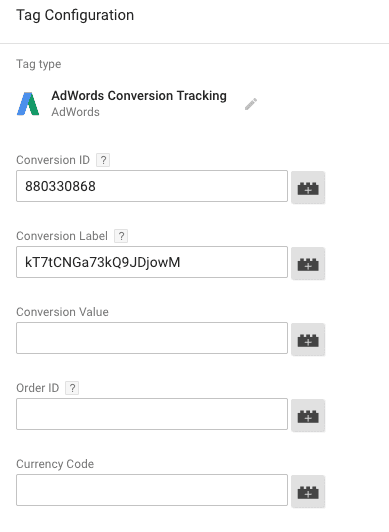The height and width of the screenshot is (532, 389).
Task: Open help for Conversion Label
Action: (x=121, y=236)
